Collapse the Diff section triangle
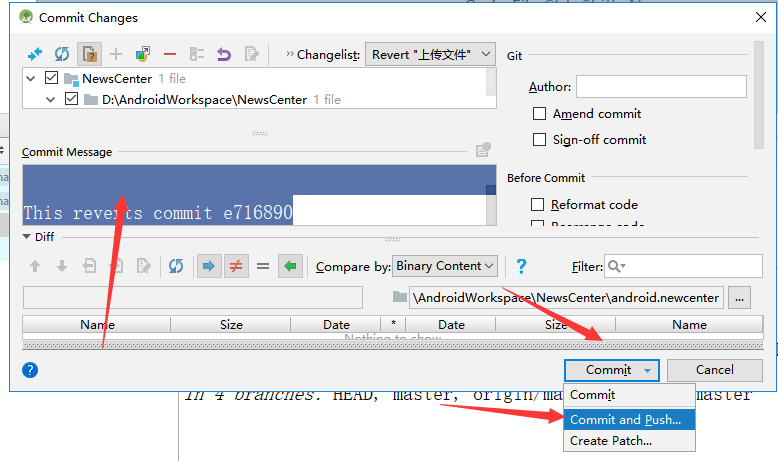Image resolution: width=778 pixels, height=461 pixels. [26, 237]
